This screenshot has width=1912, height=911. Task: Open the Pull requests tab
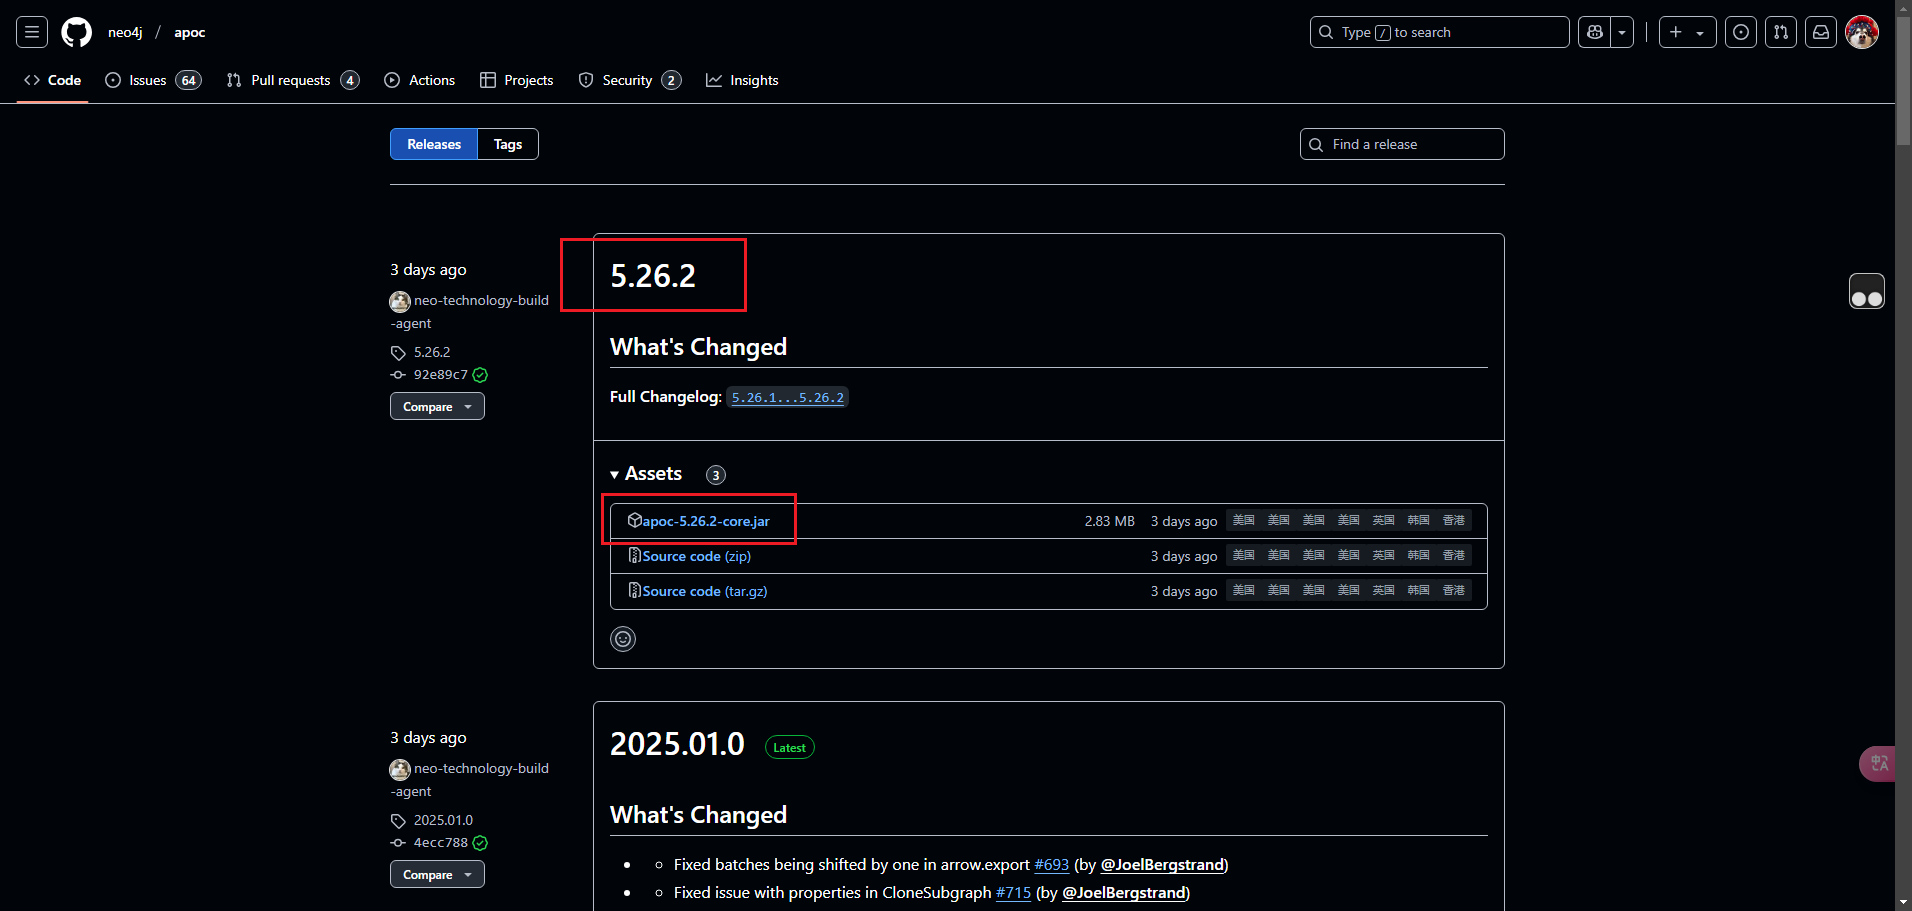(293, 80)
